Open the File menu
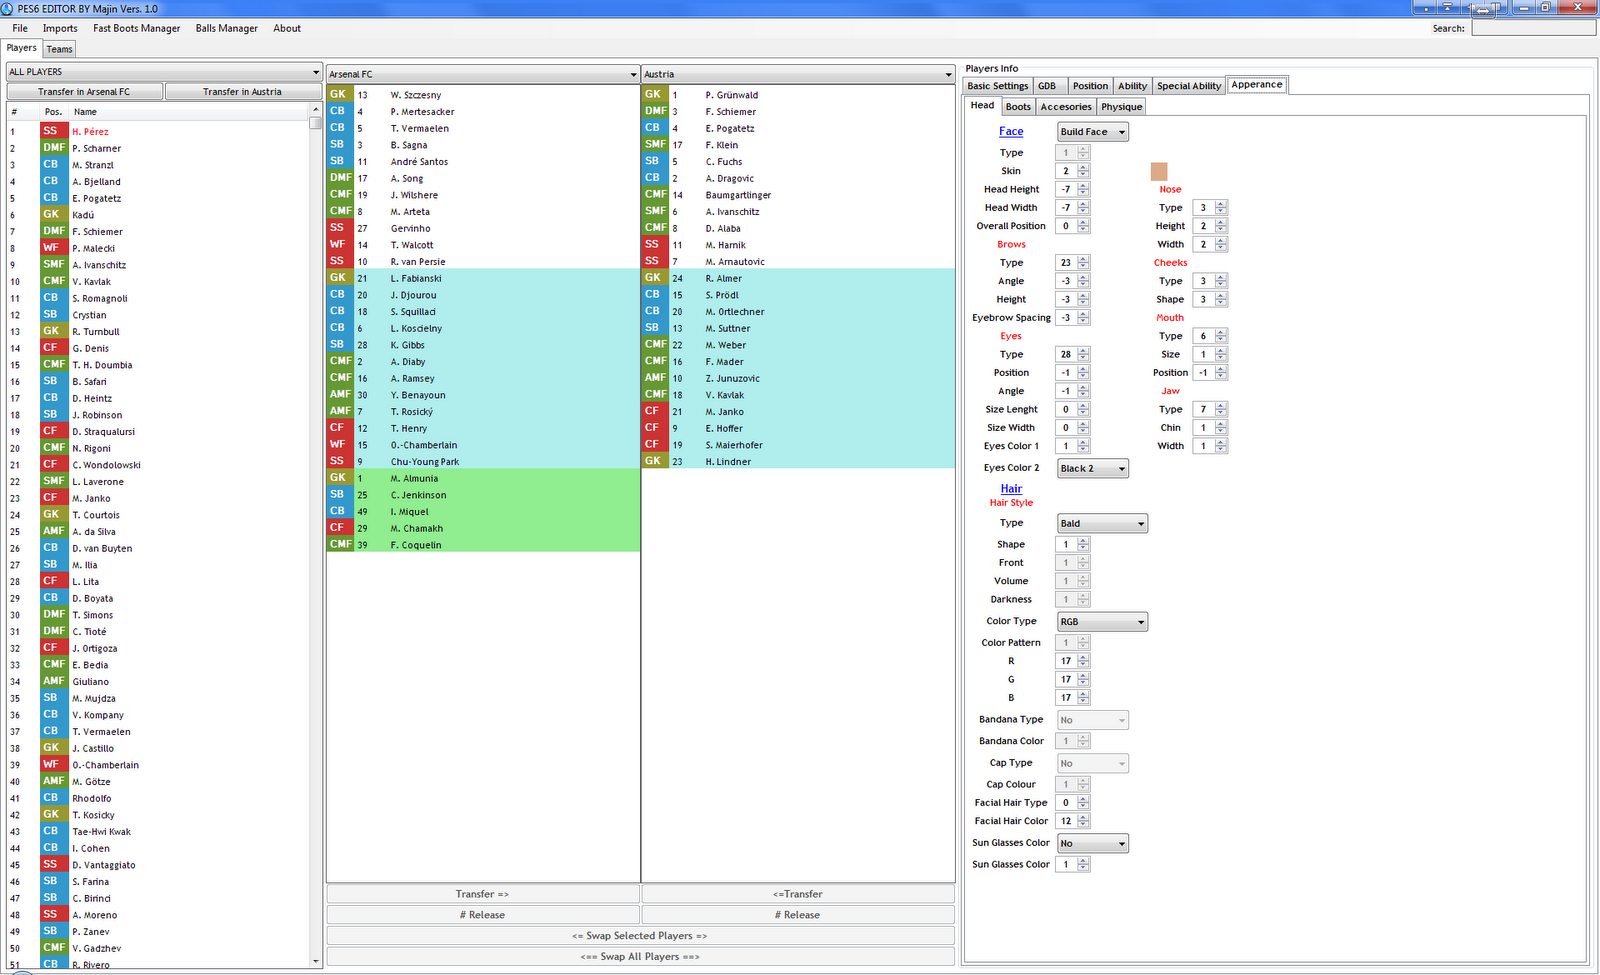Image resolution: width=1600 pixels, height=975 pixels. pyautogui.click(x=19, y=28)
